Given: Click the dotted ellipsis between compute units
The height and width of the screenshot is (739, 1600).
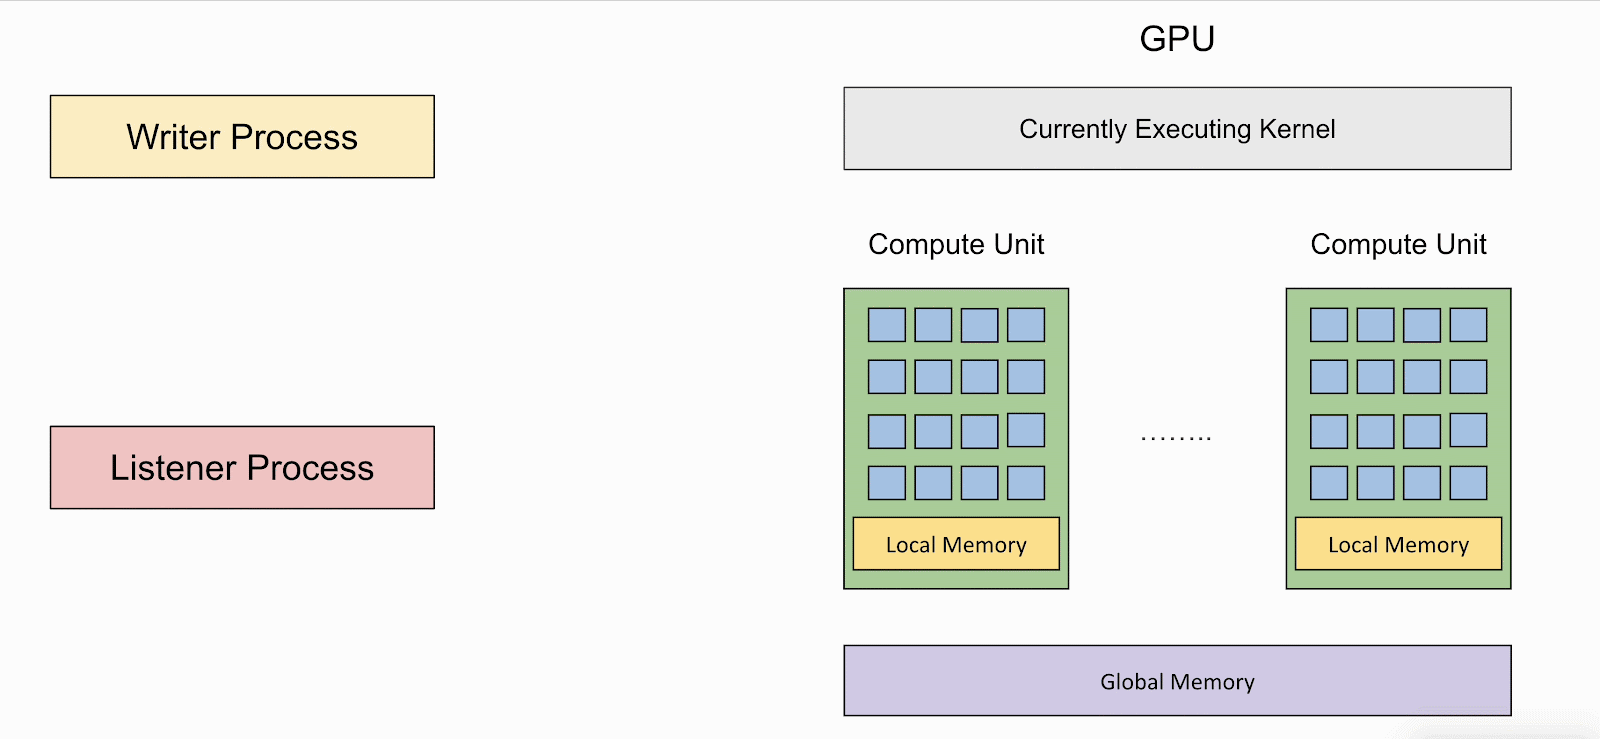Looking at the screenshot, I should pyautogui.click(x=1176, y=437).
